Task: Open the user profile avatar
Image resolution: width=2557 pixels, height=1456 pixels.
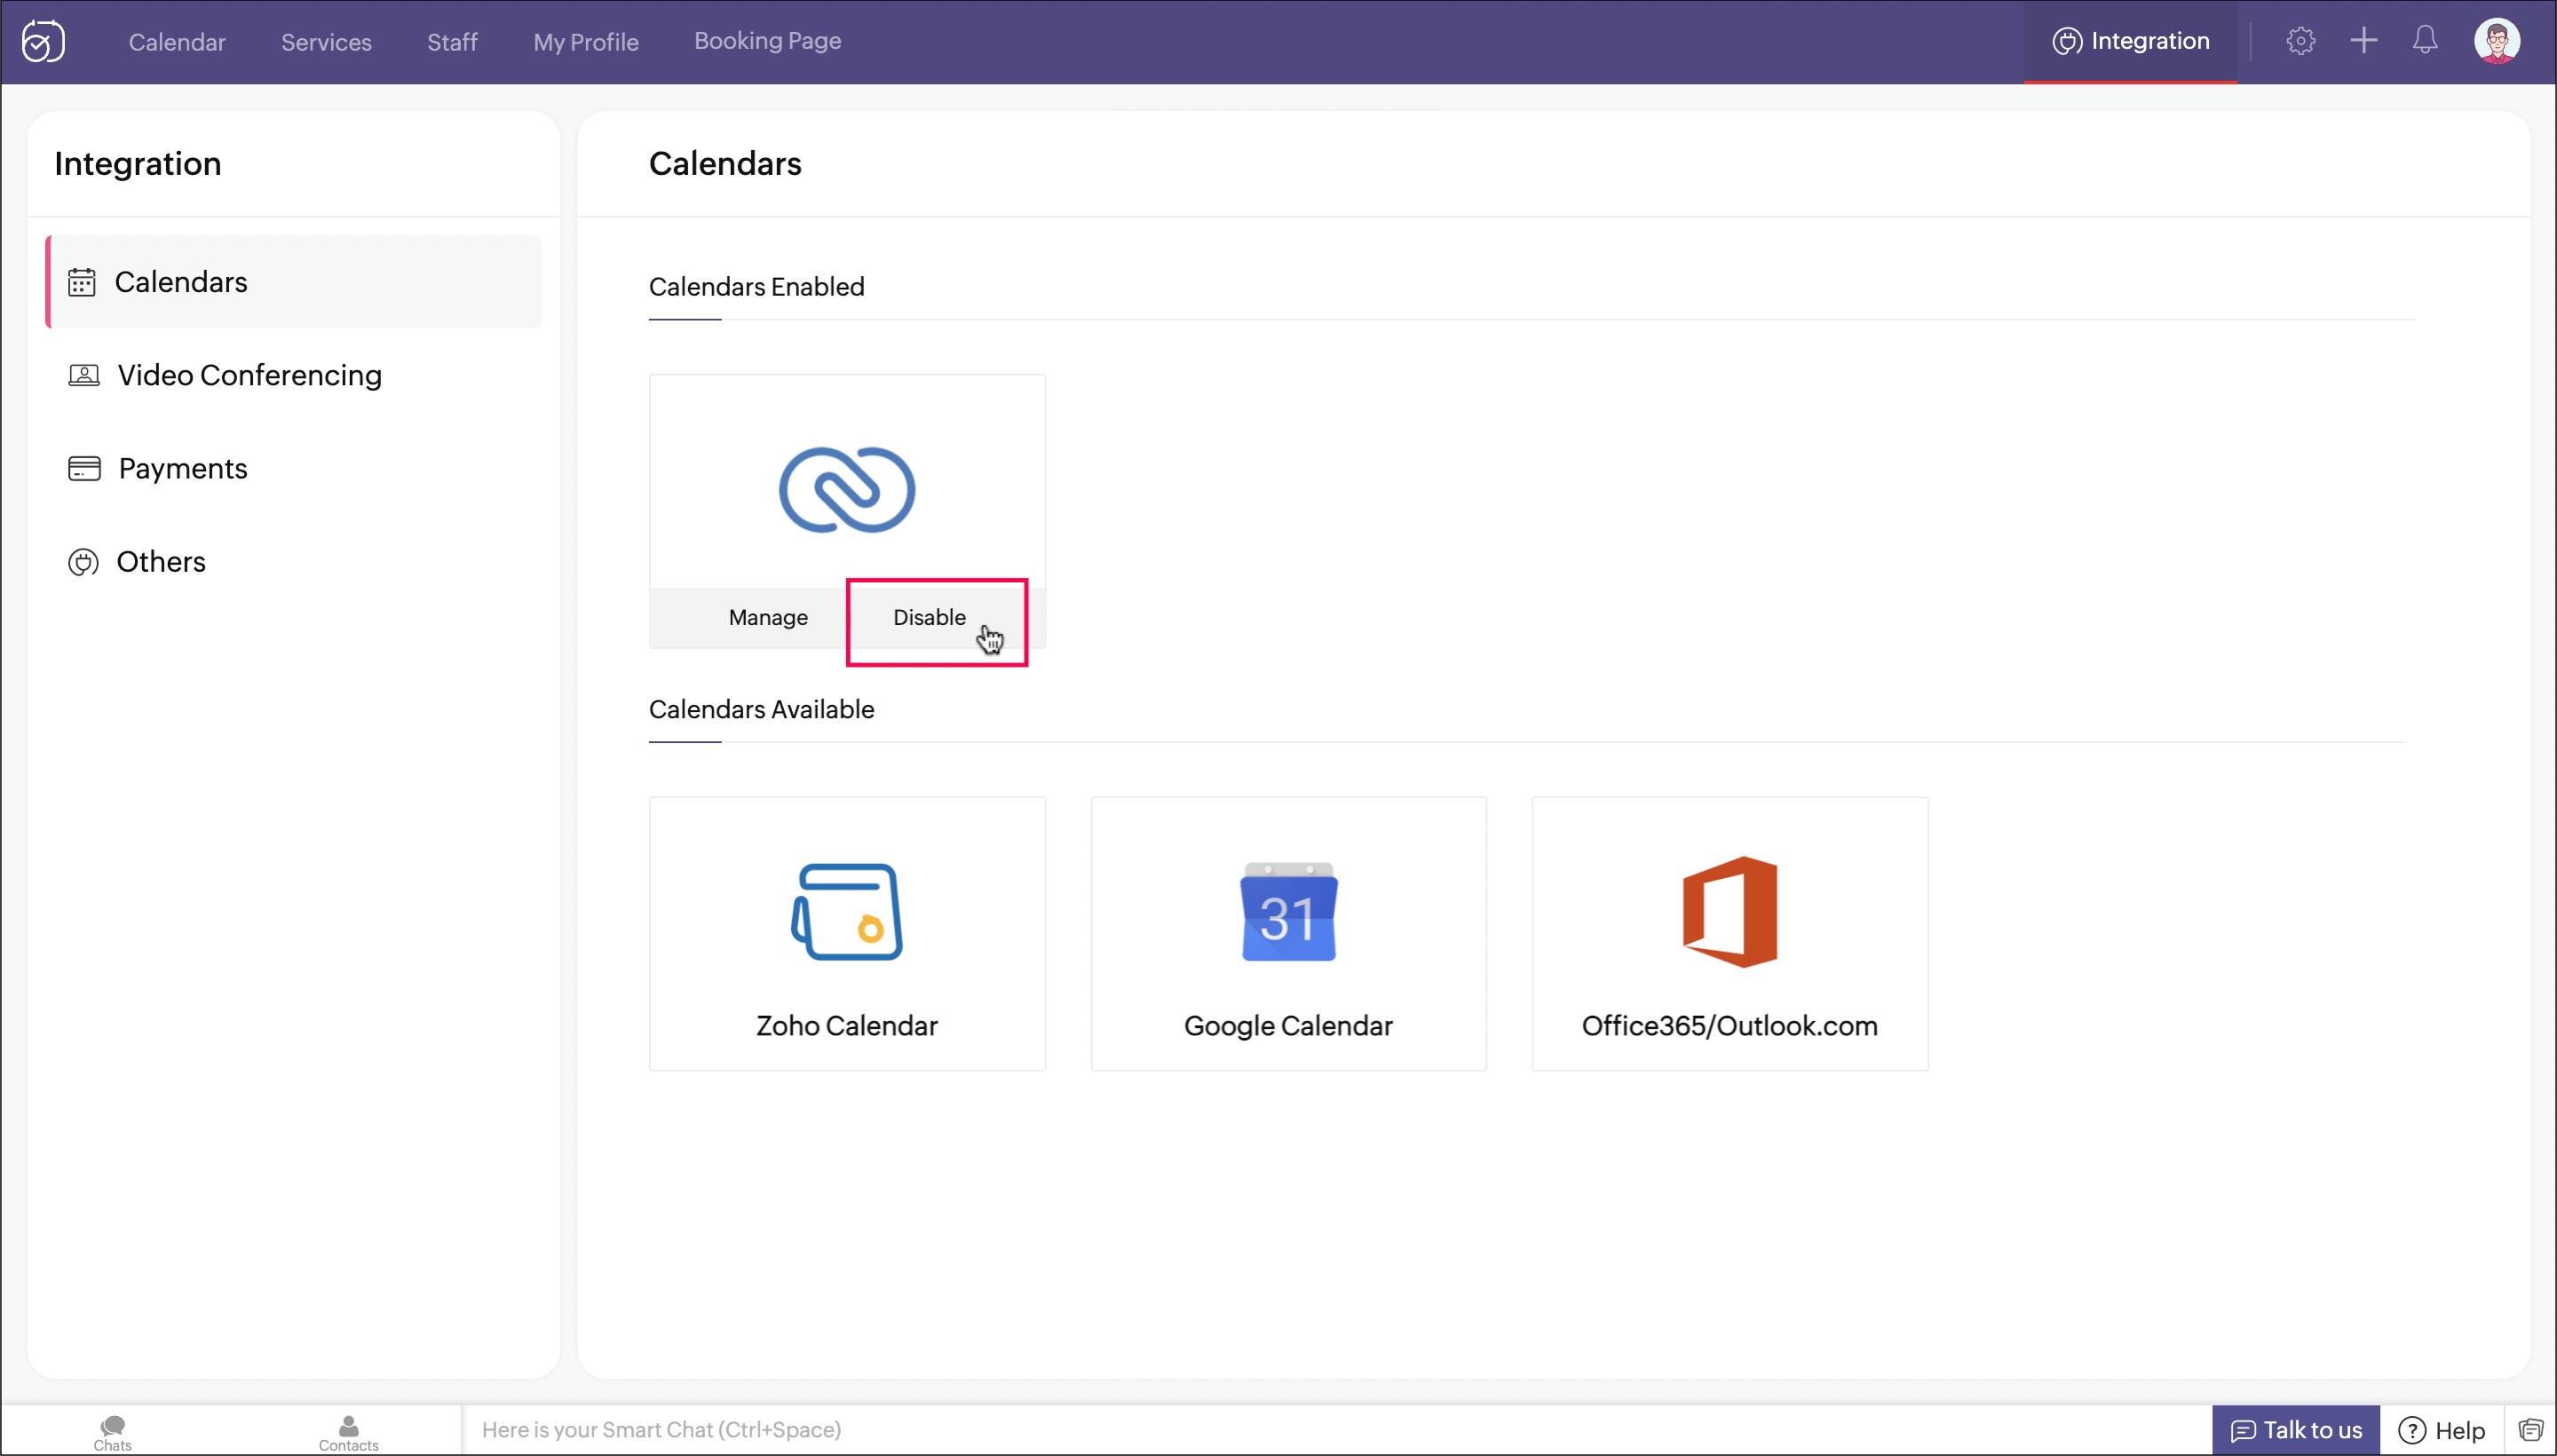Action: click(2497, 41)
